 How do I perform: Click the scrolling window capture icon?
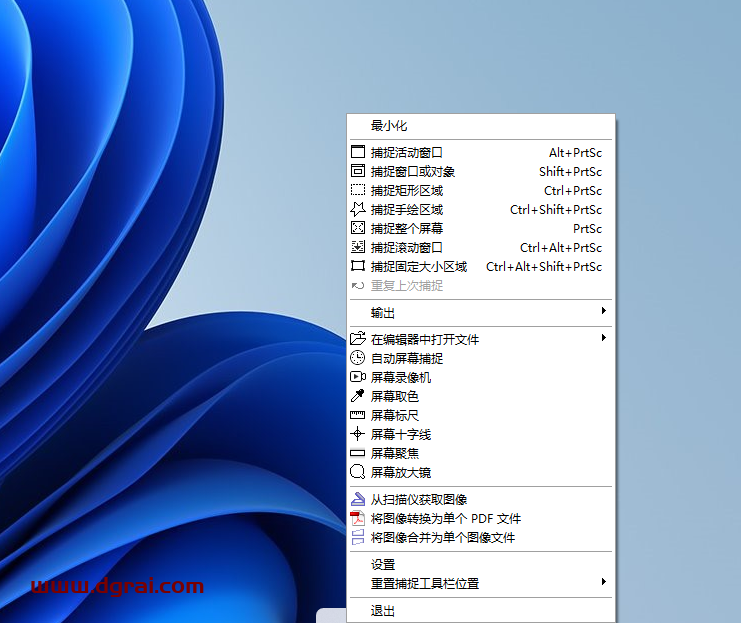click(x=358, y=247)
